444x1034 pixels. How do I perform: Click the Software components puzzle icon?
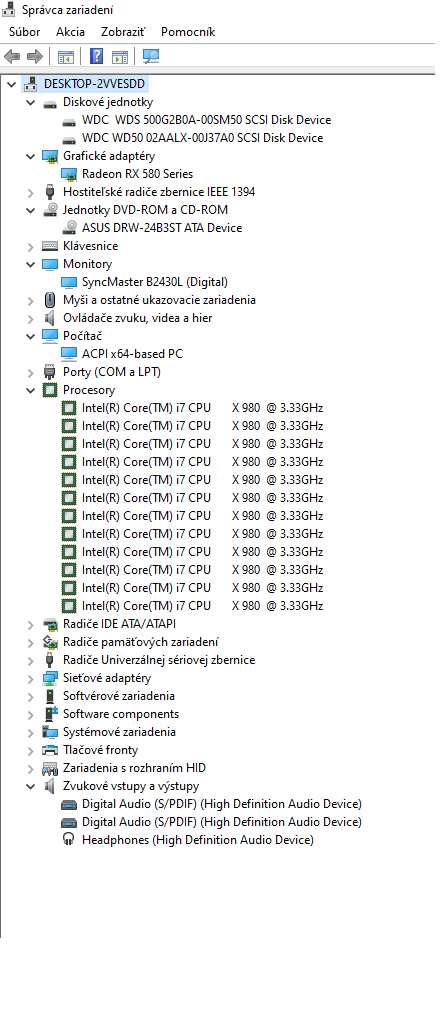[x=49, y=714]
